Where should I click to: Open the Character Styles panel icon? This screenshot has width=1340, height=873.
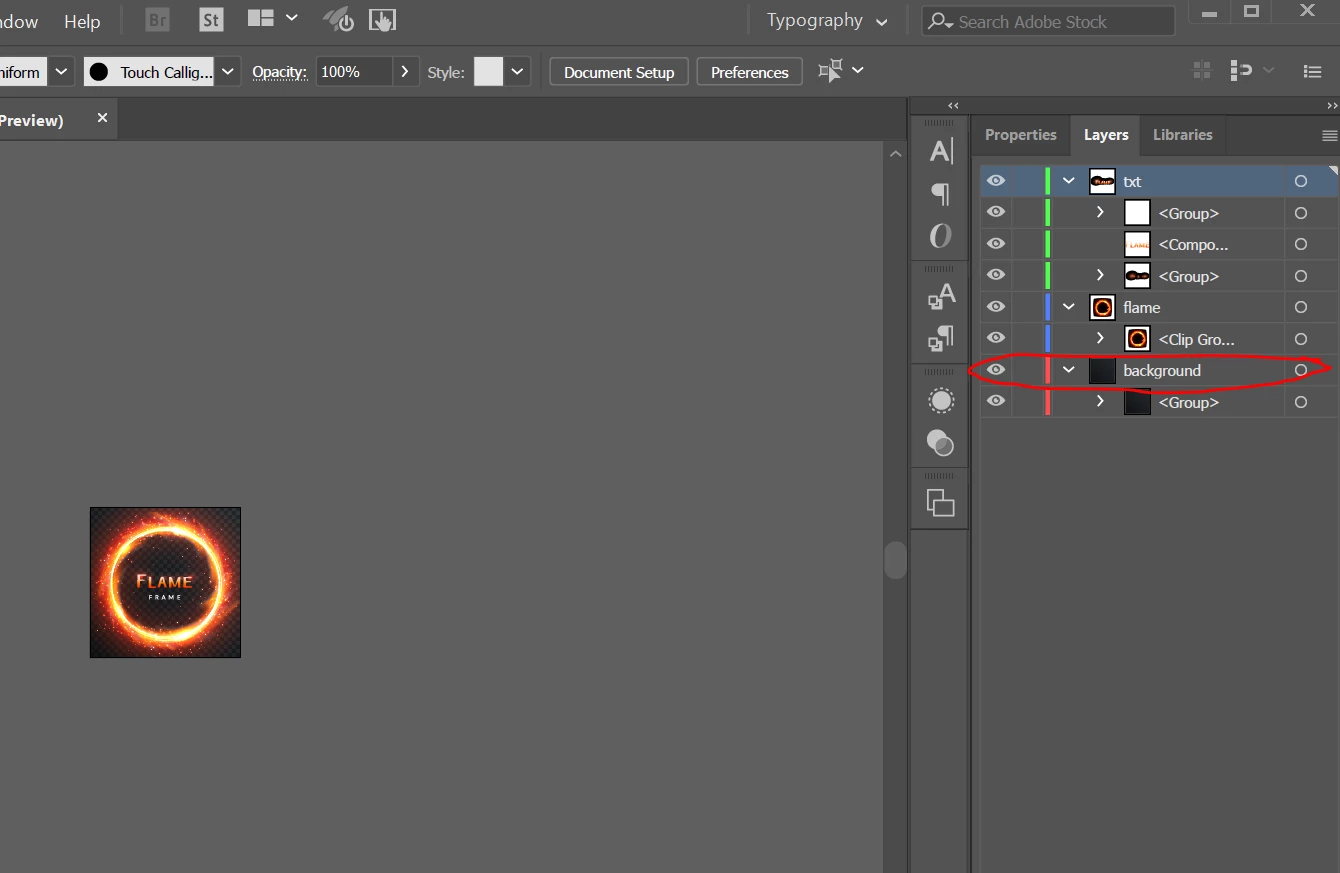(941, 297)
